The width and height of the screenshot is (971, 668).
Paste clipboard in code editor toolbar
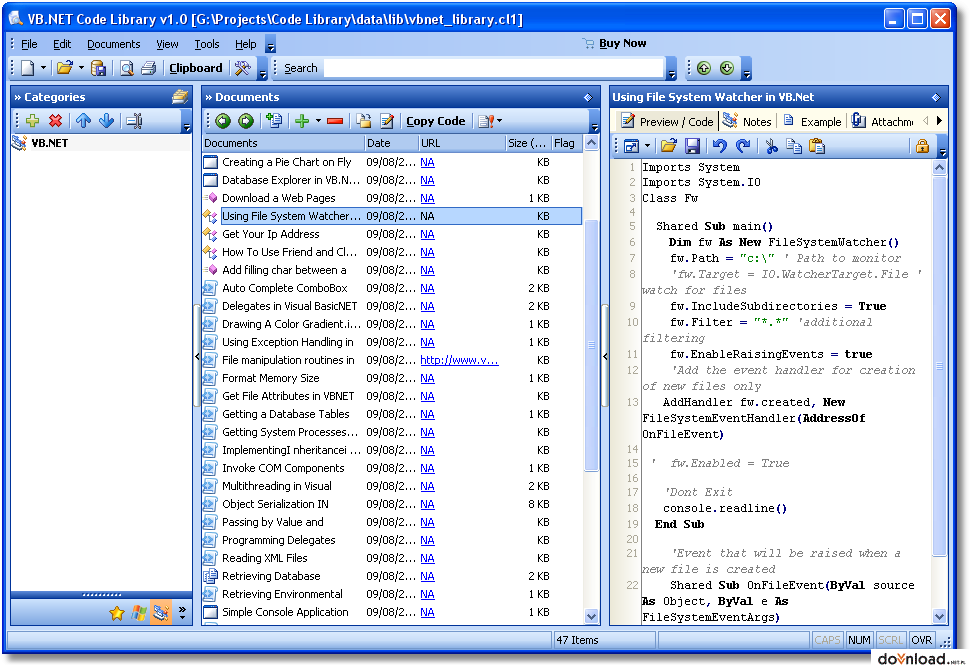[817, 147]
